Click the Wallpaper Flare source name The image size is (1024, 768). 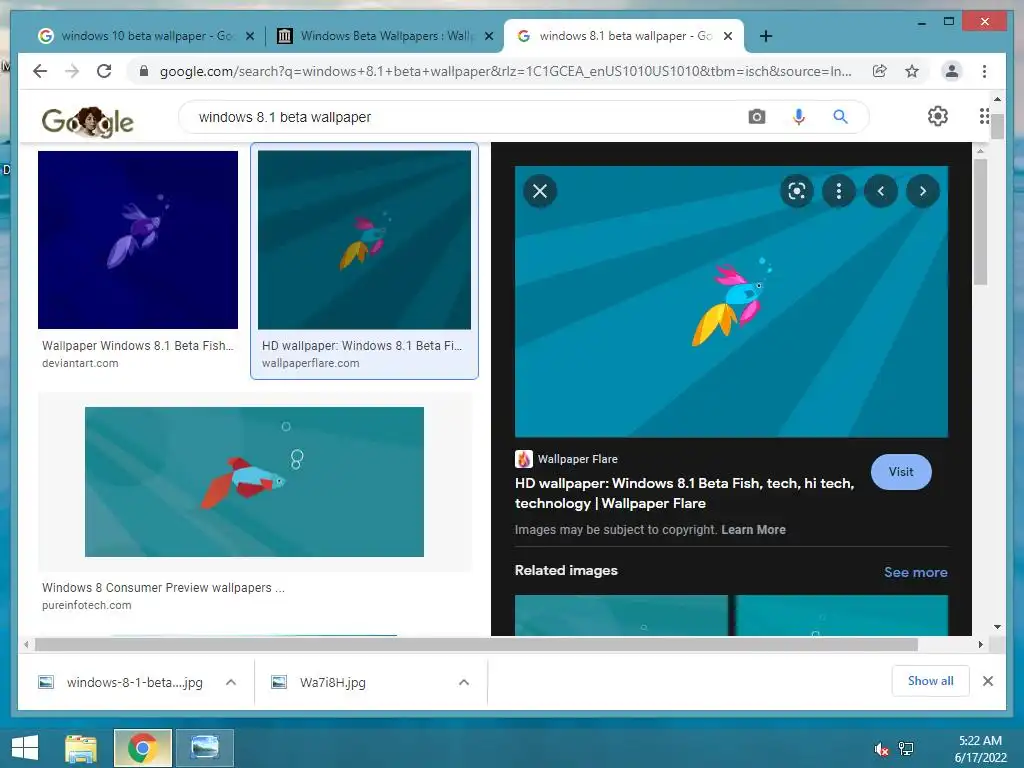[577, 459]
